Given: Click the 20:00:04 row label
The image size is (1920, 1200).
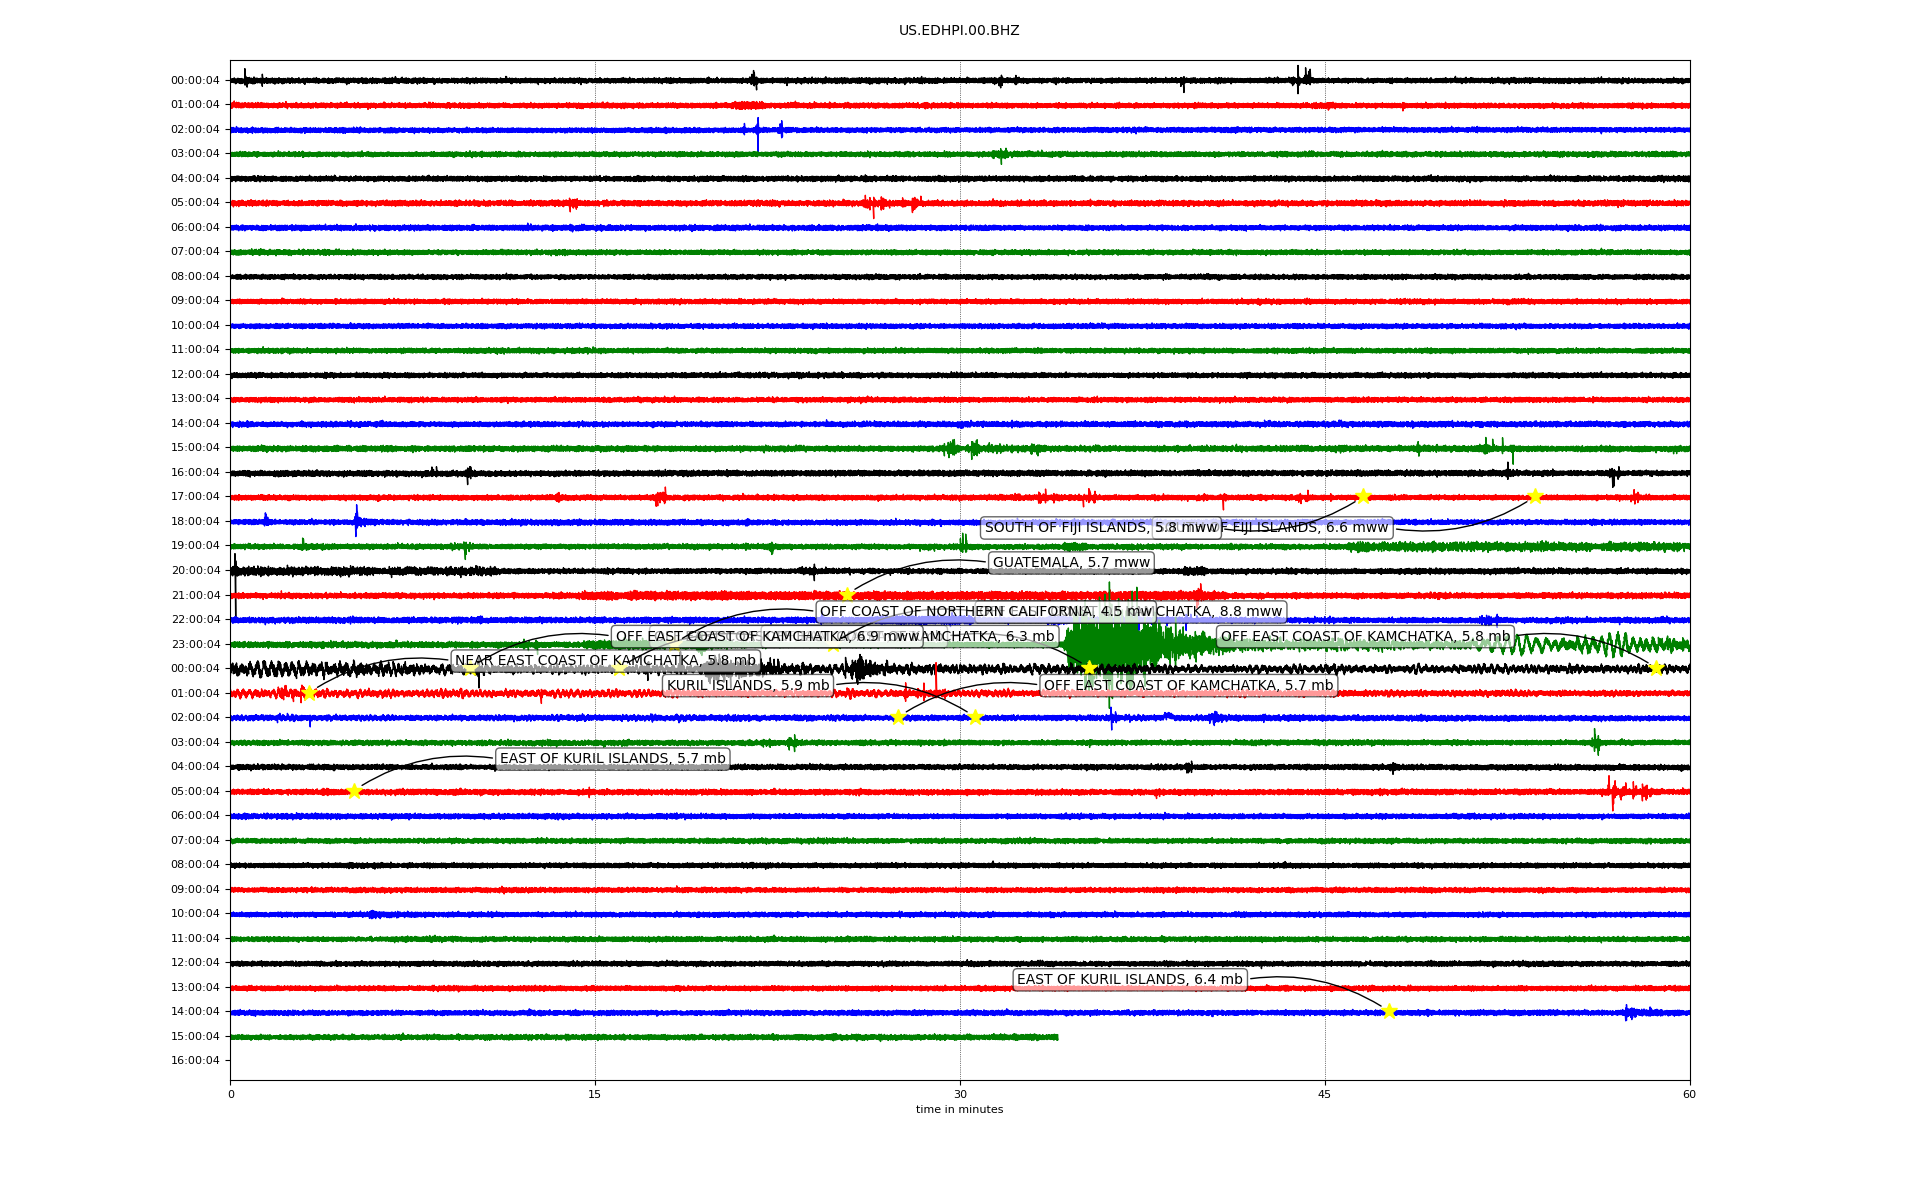Looking at the screenshot, I should 195,571.
